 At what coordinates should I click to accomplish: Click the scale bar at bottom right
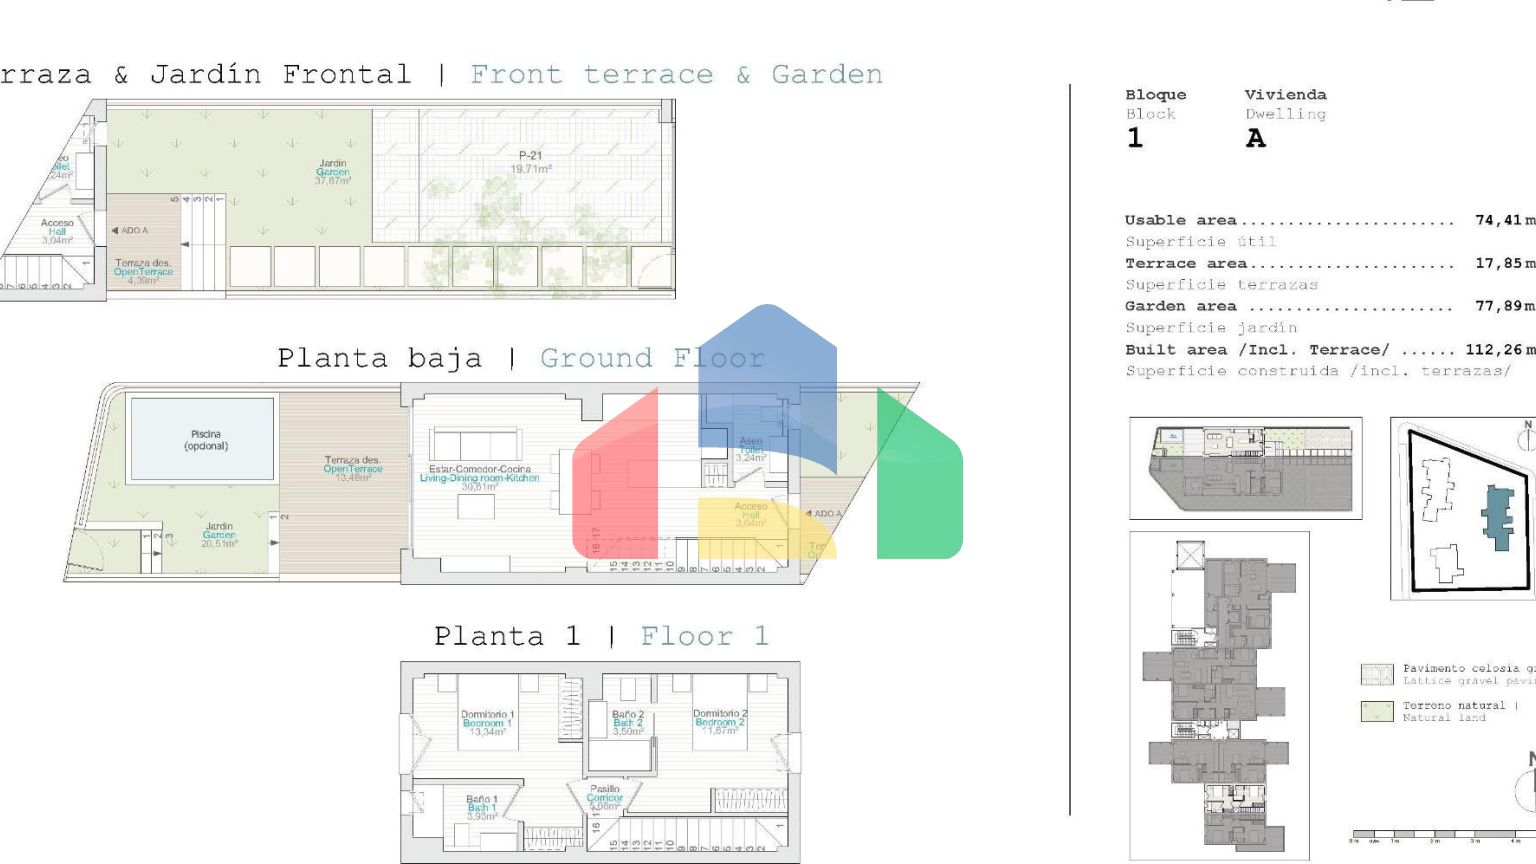(1440, 834)
